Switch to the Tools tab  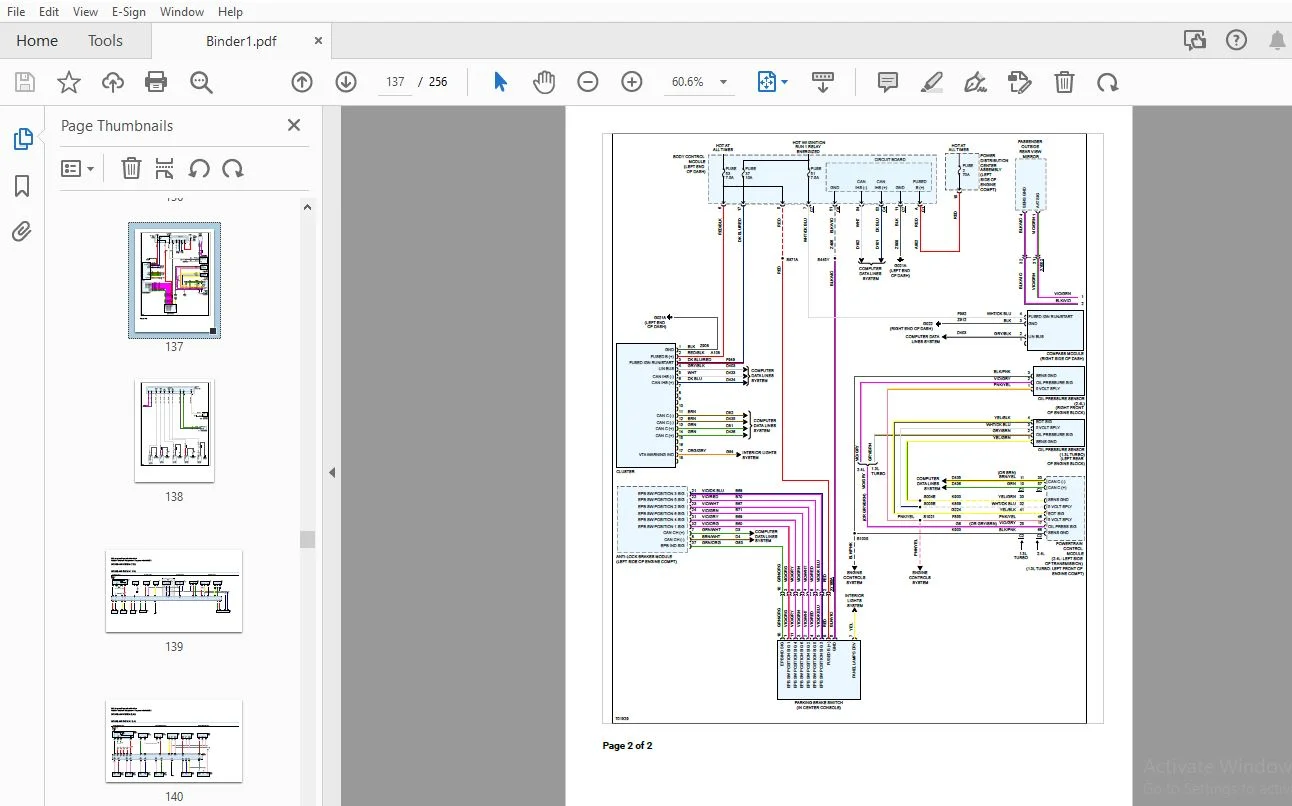pyautogui.click(x=105, y=41)
